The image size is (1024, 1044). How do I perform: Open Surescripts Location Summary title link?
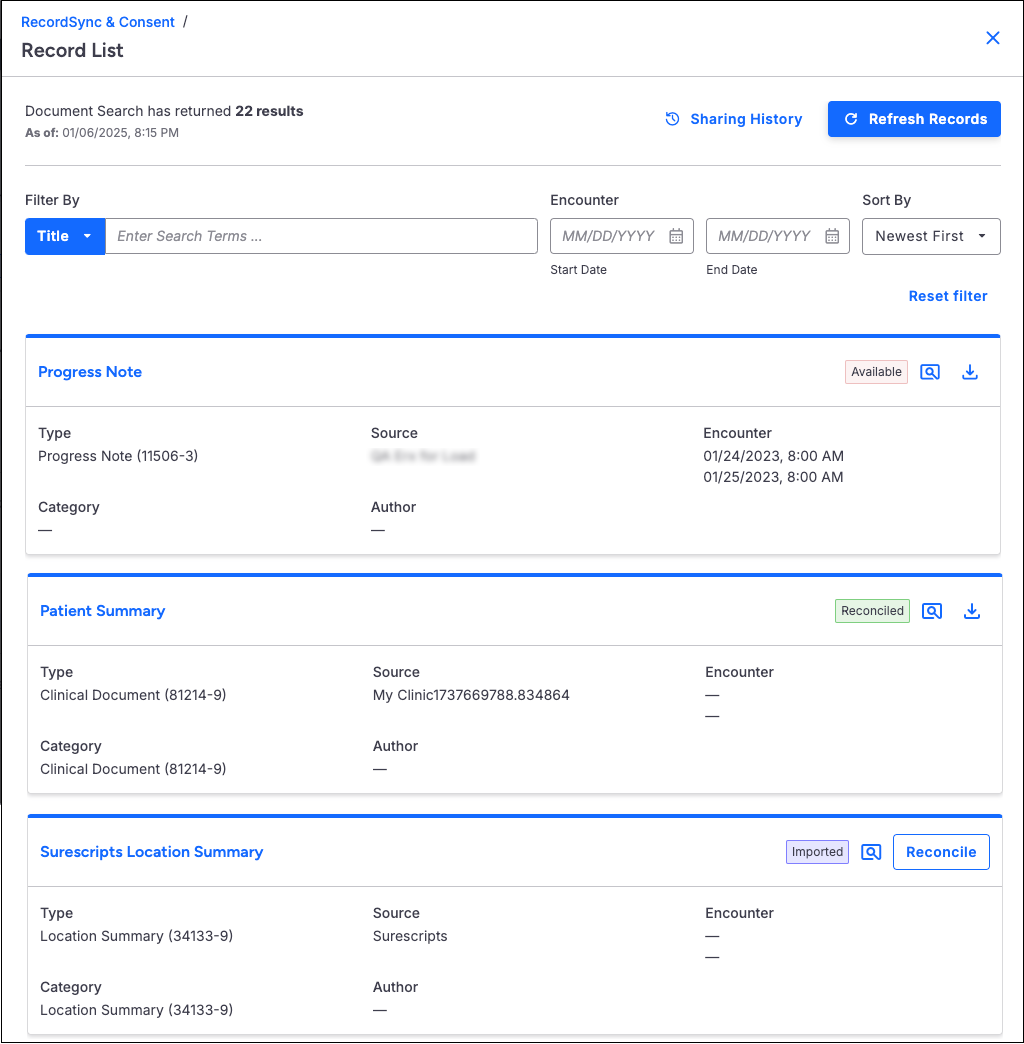pos(151,852)
